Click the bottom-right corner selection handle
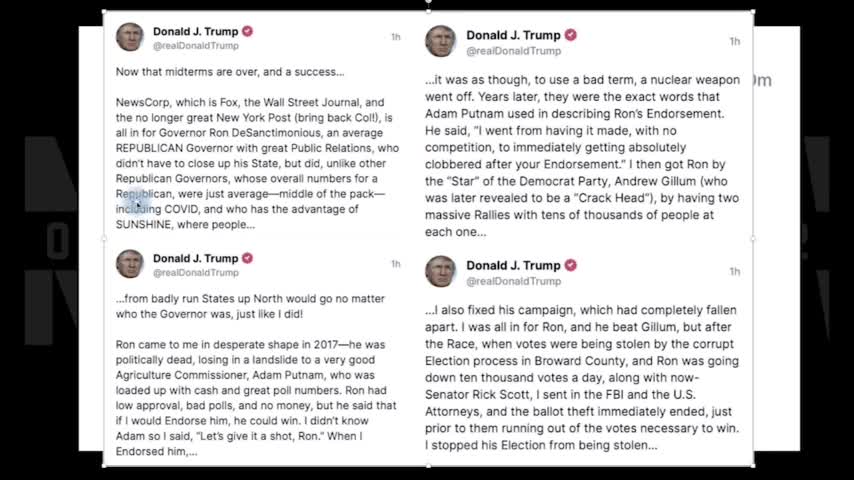 pyautogui.click(x=752, y=465)
